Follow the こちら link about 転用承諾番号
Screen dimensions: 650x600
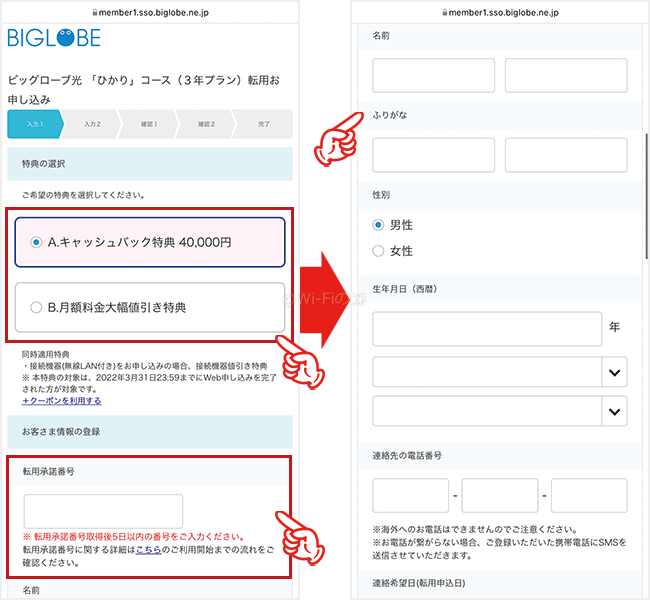pyautogui.click(x=148, y=549)
